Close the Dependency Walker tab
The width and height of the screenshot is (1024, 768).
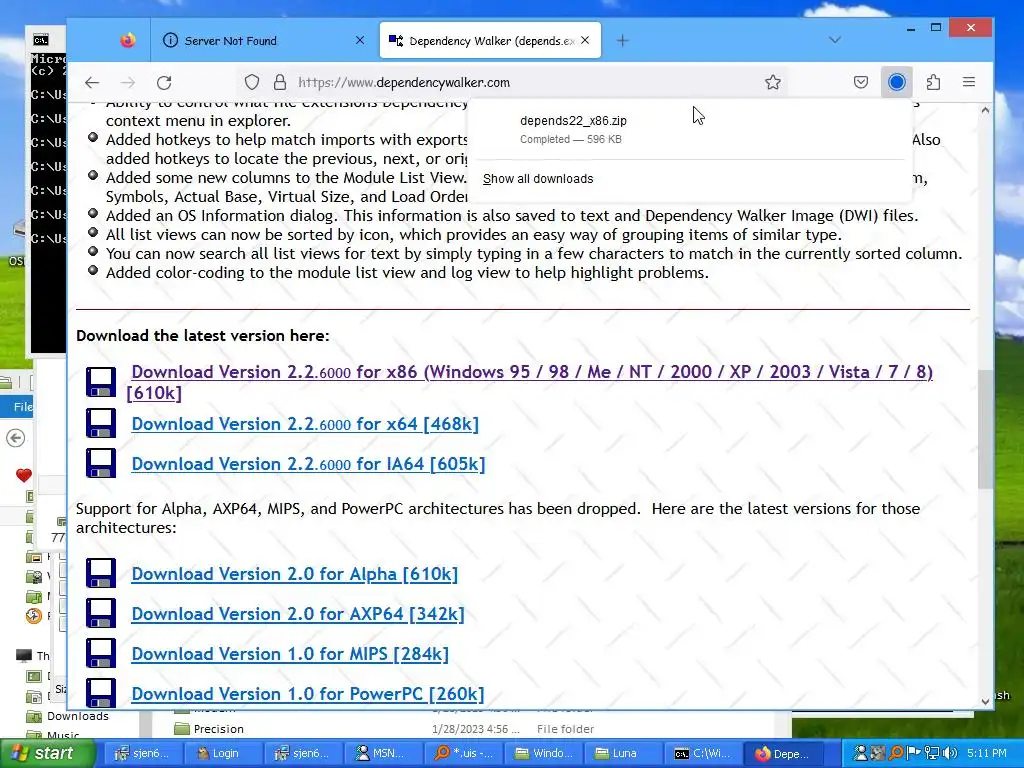pos(585,40)
